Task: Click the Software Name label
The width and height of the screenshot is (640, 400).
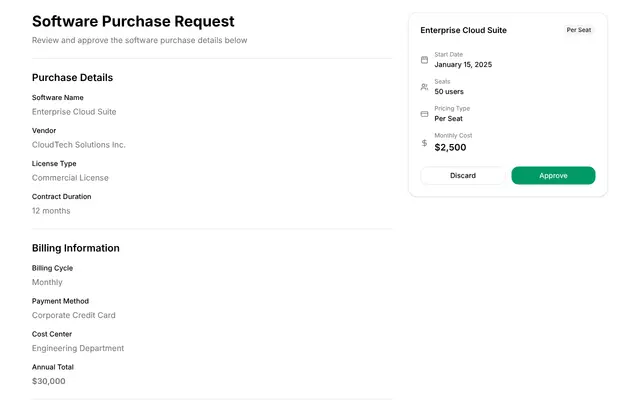Action: click(x=58, y=98)
